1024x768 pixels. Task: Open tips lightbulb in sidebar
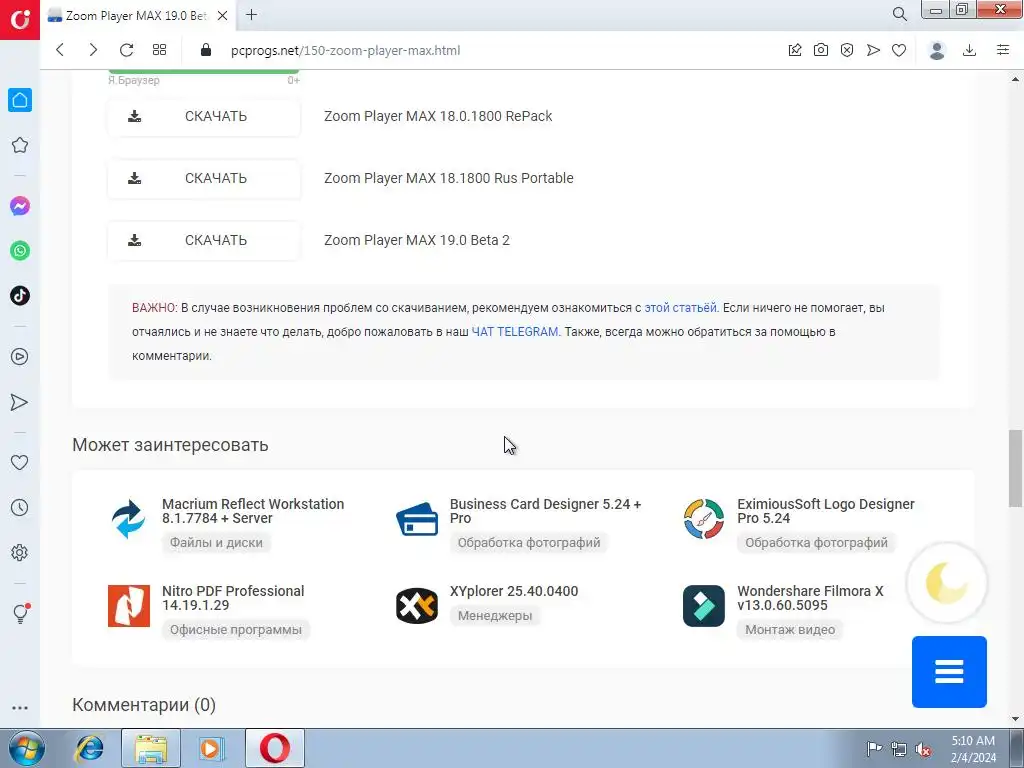point(21,613)
